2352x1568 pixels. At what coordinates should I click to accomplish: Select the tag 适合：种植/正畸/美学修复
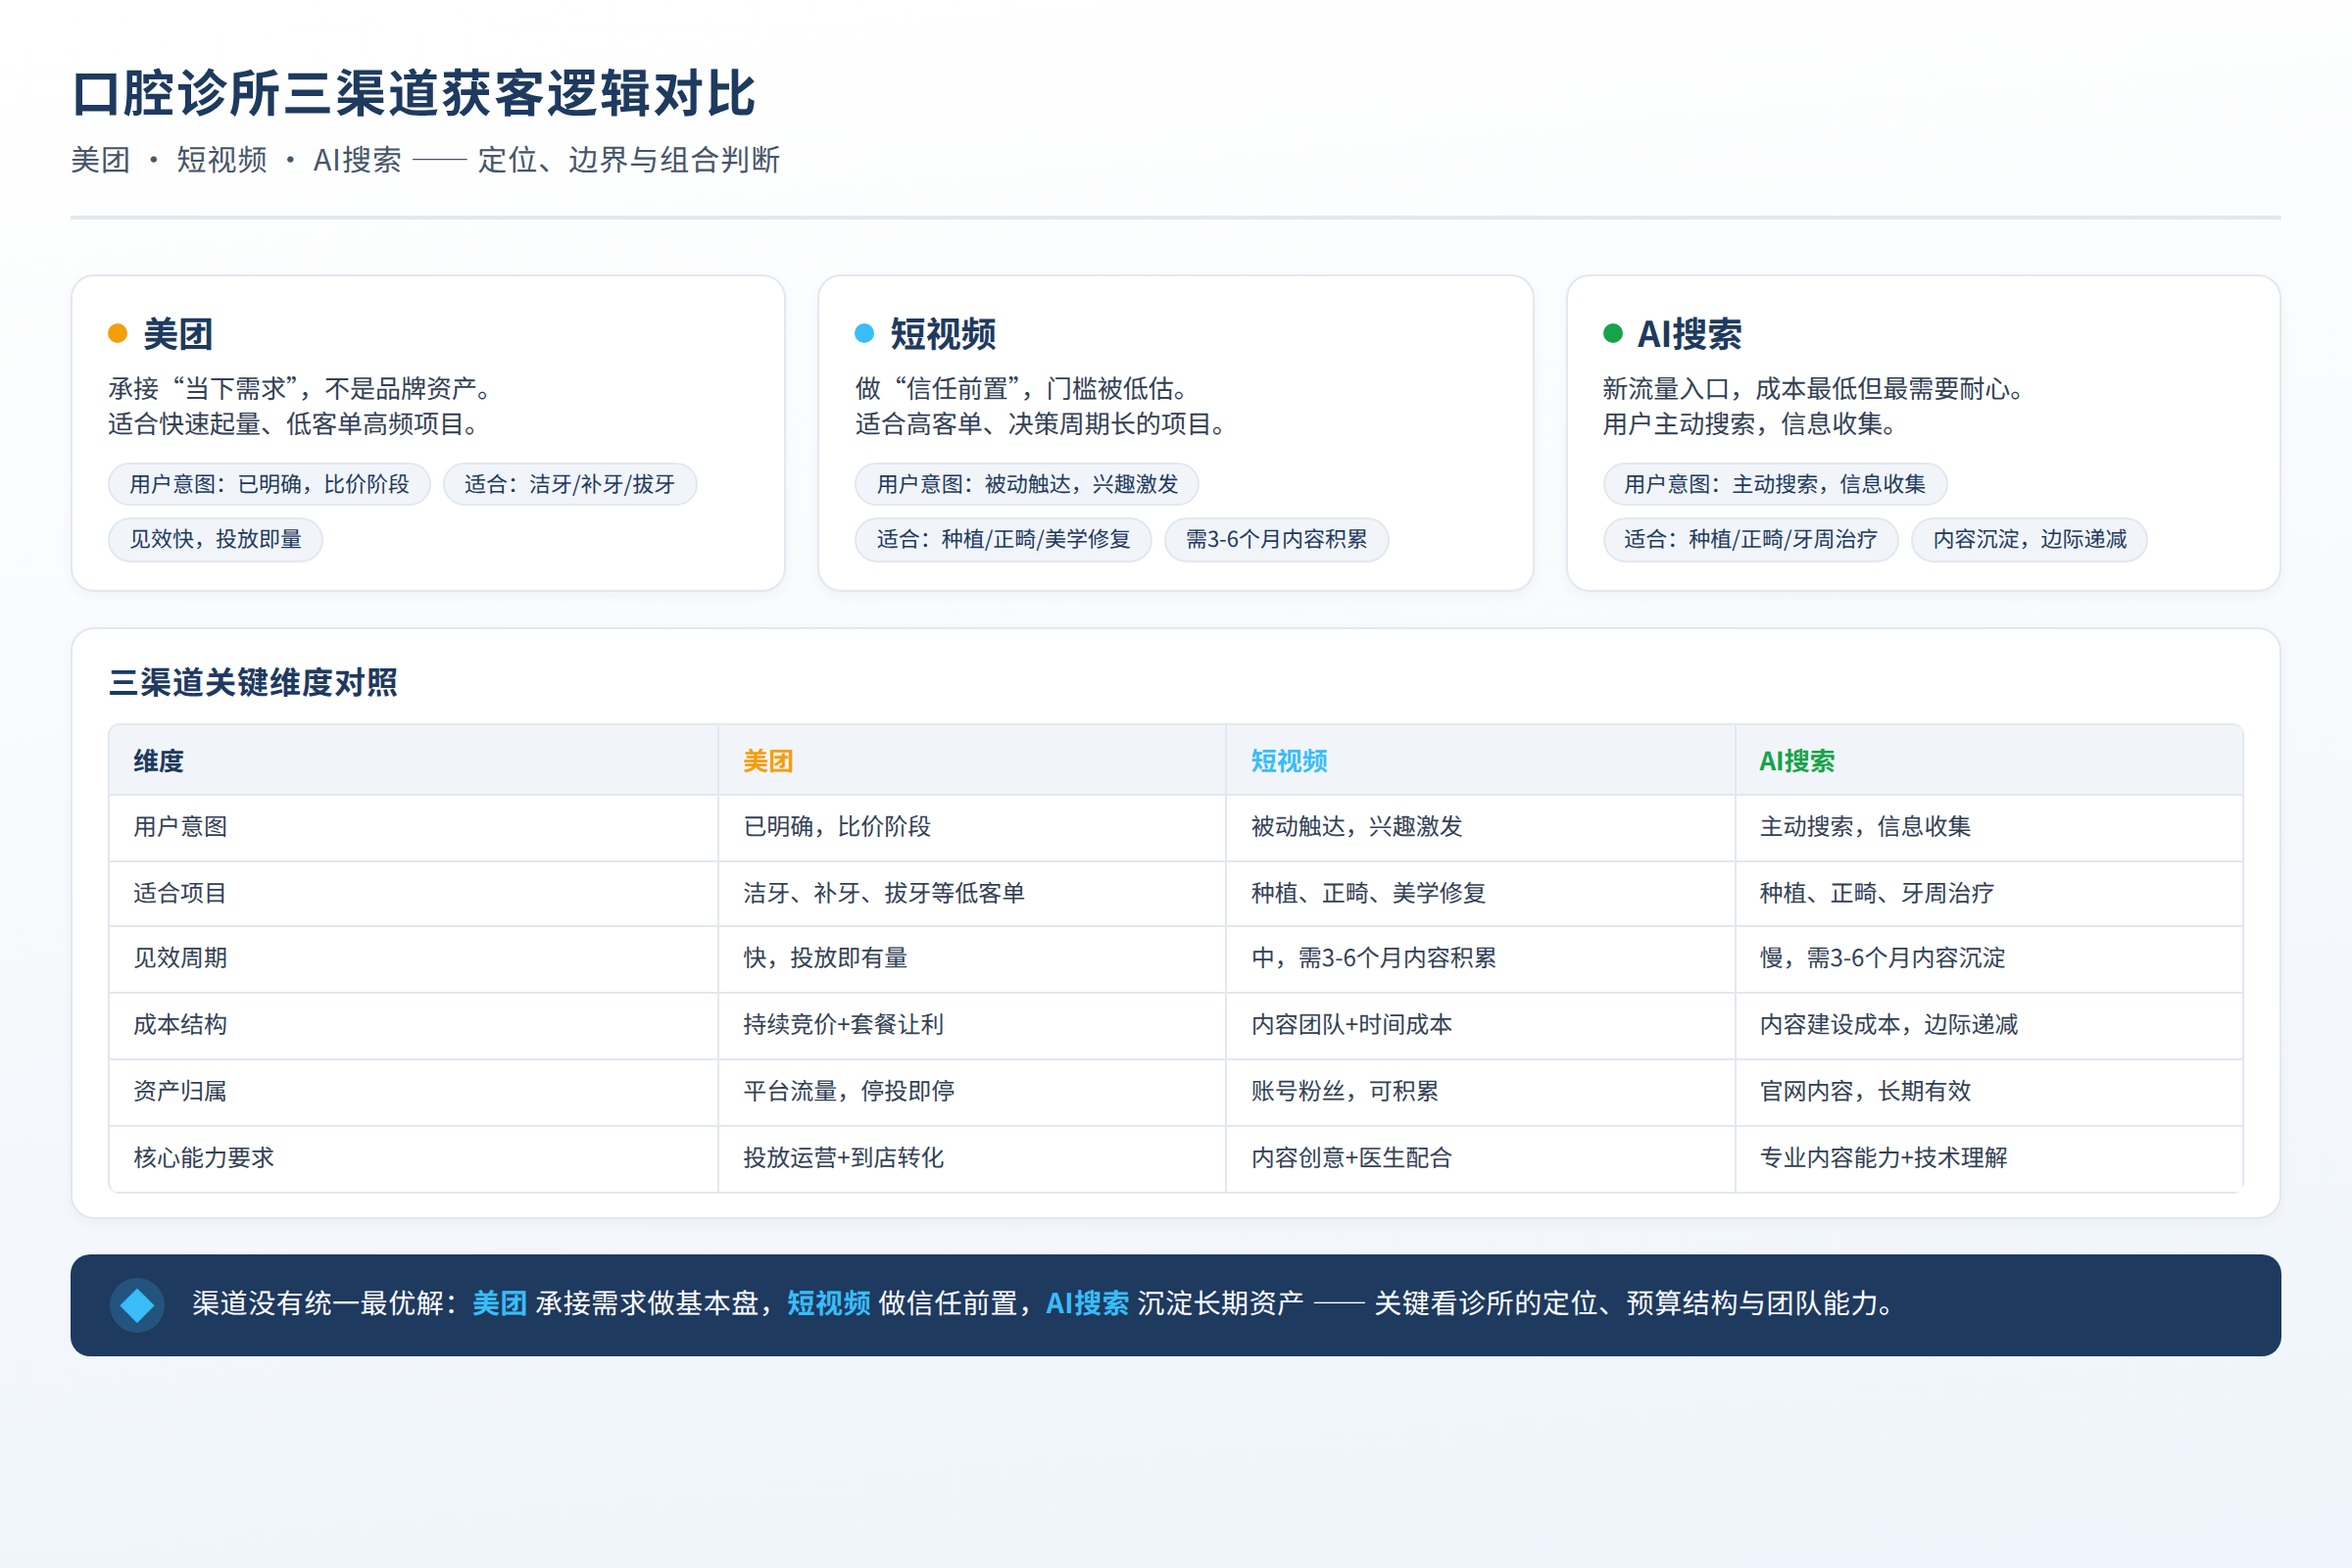click(1003, 539)
